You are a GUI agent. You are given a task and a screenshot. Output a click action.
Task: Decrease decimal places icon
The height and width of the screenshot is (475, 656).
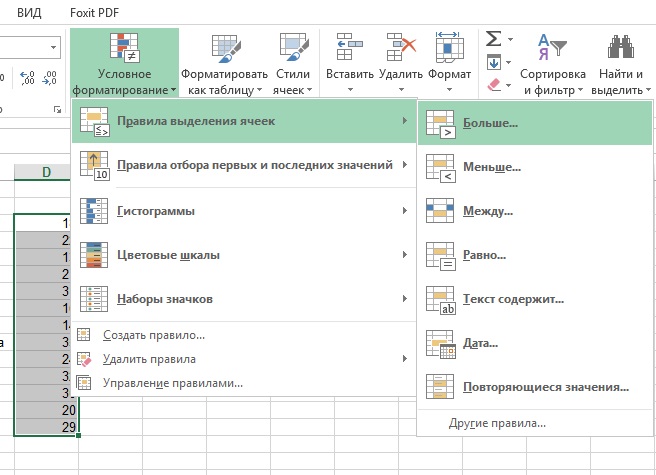[x=49, y=78]
